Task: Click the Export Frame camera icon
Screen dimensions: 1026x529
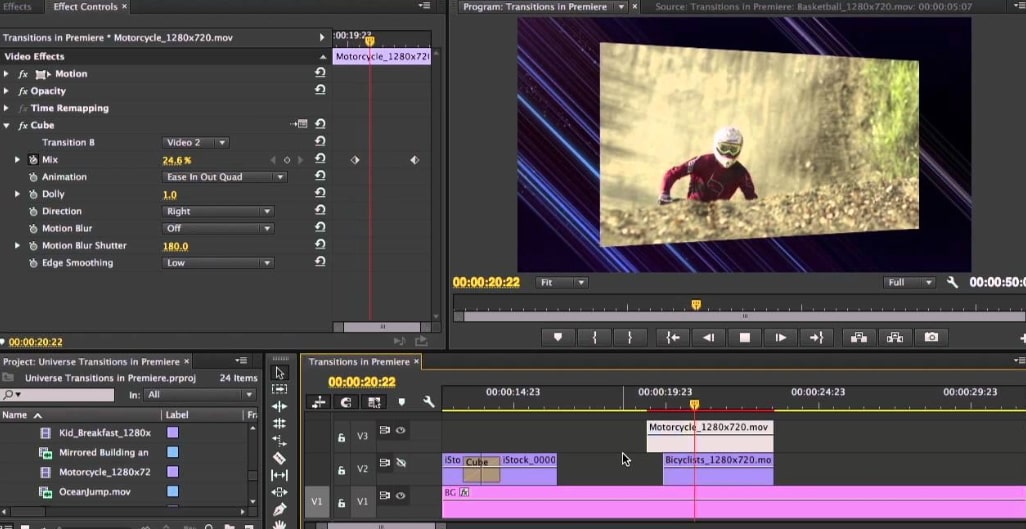Action: click(931, 337)
